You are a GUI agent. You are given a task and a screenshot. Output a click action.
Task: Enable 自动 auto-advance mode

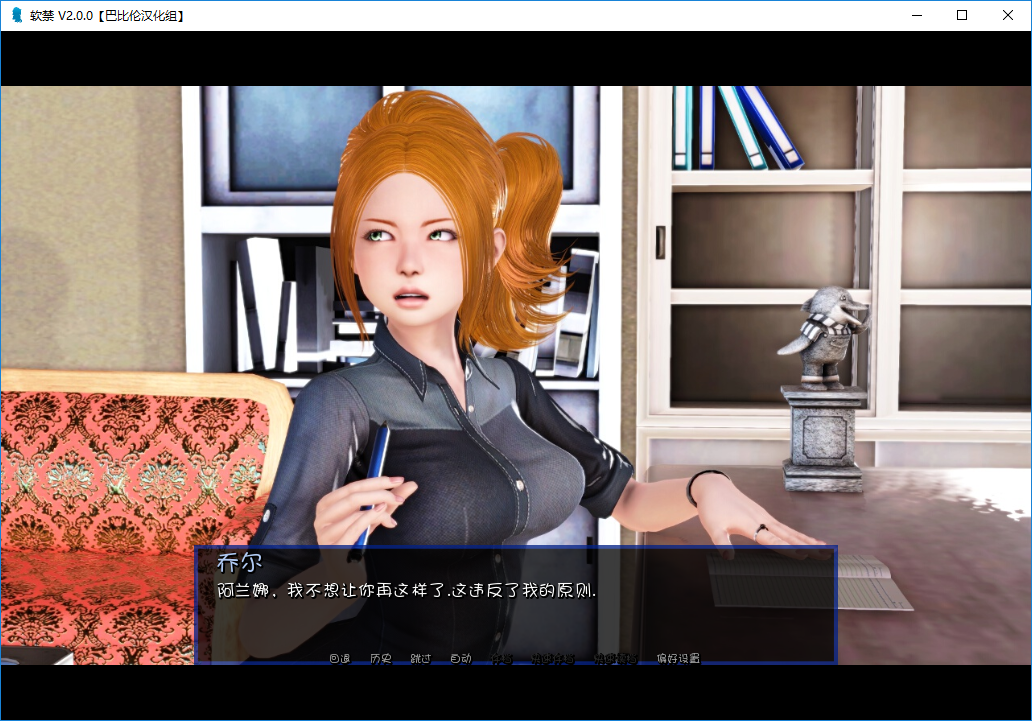[x=462, y=657]
